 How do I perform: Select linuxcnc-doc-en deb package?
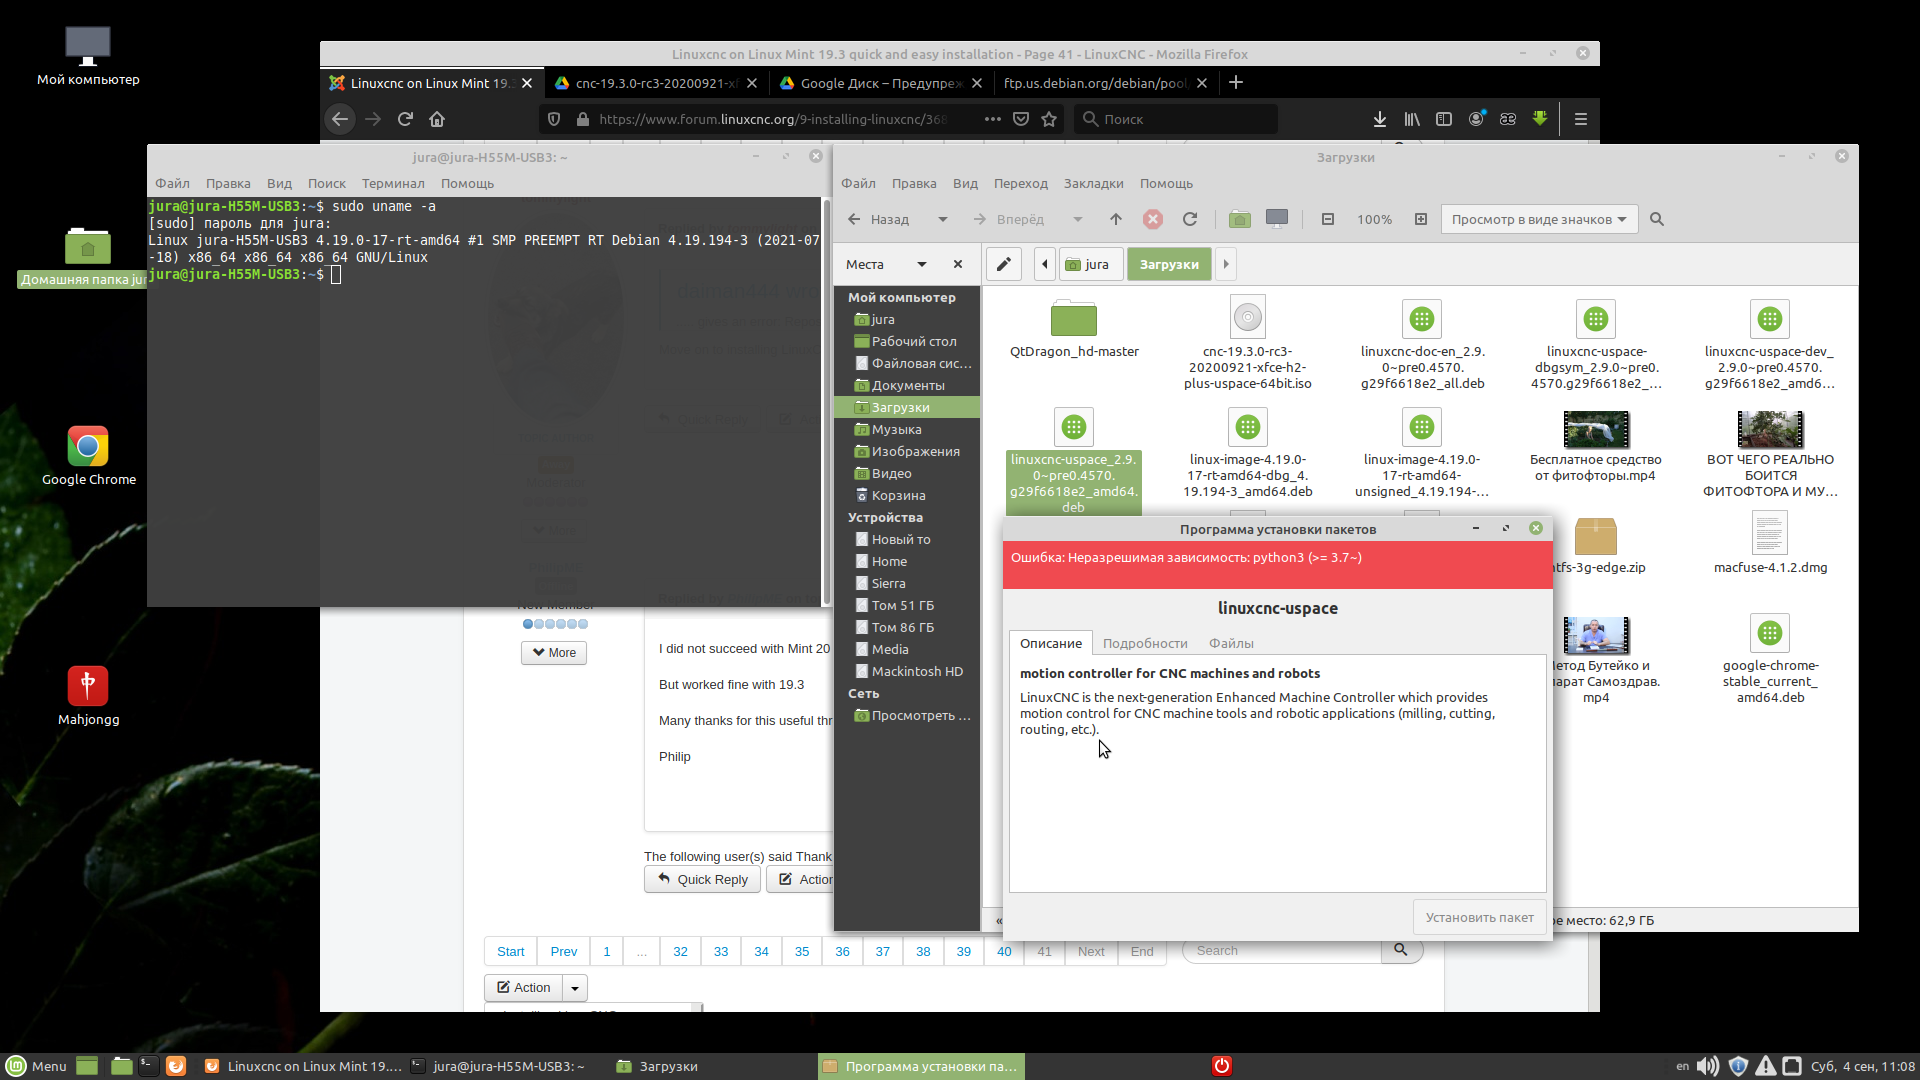pos(1422,343)
